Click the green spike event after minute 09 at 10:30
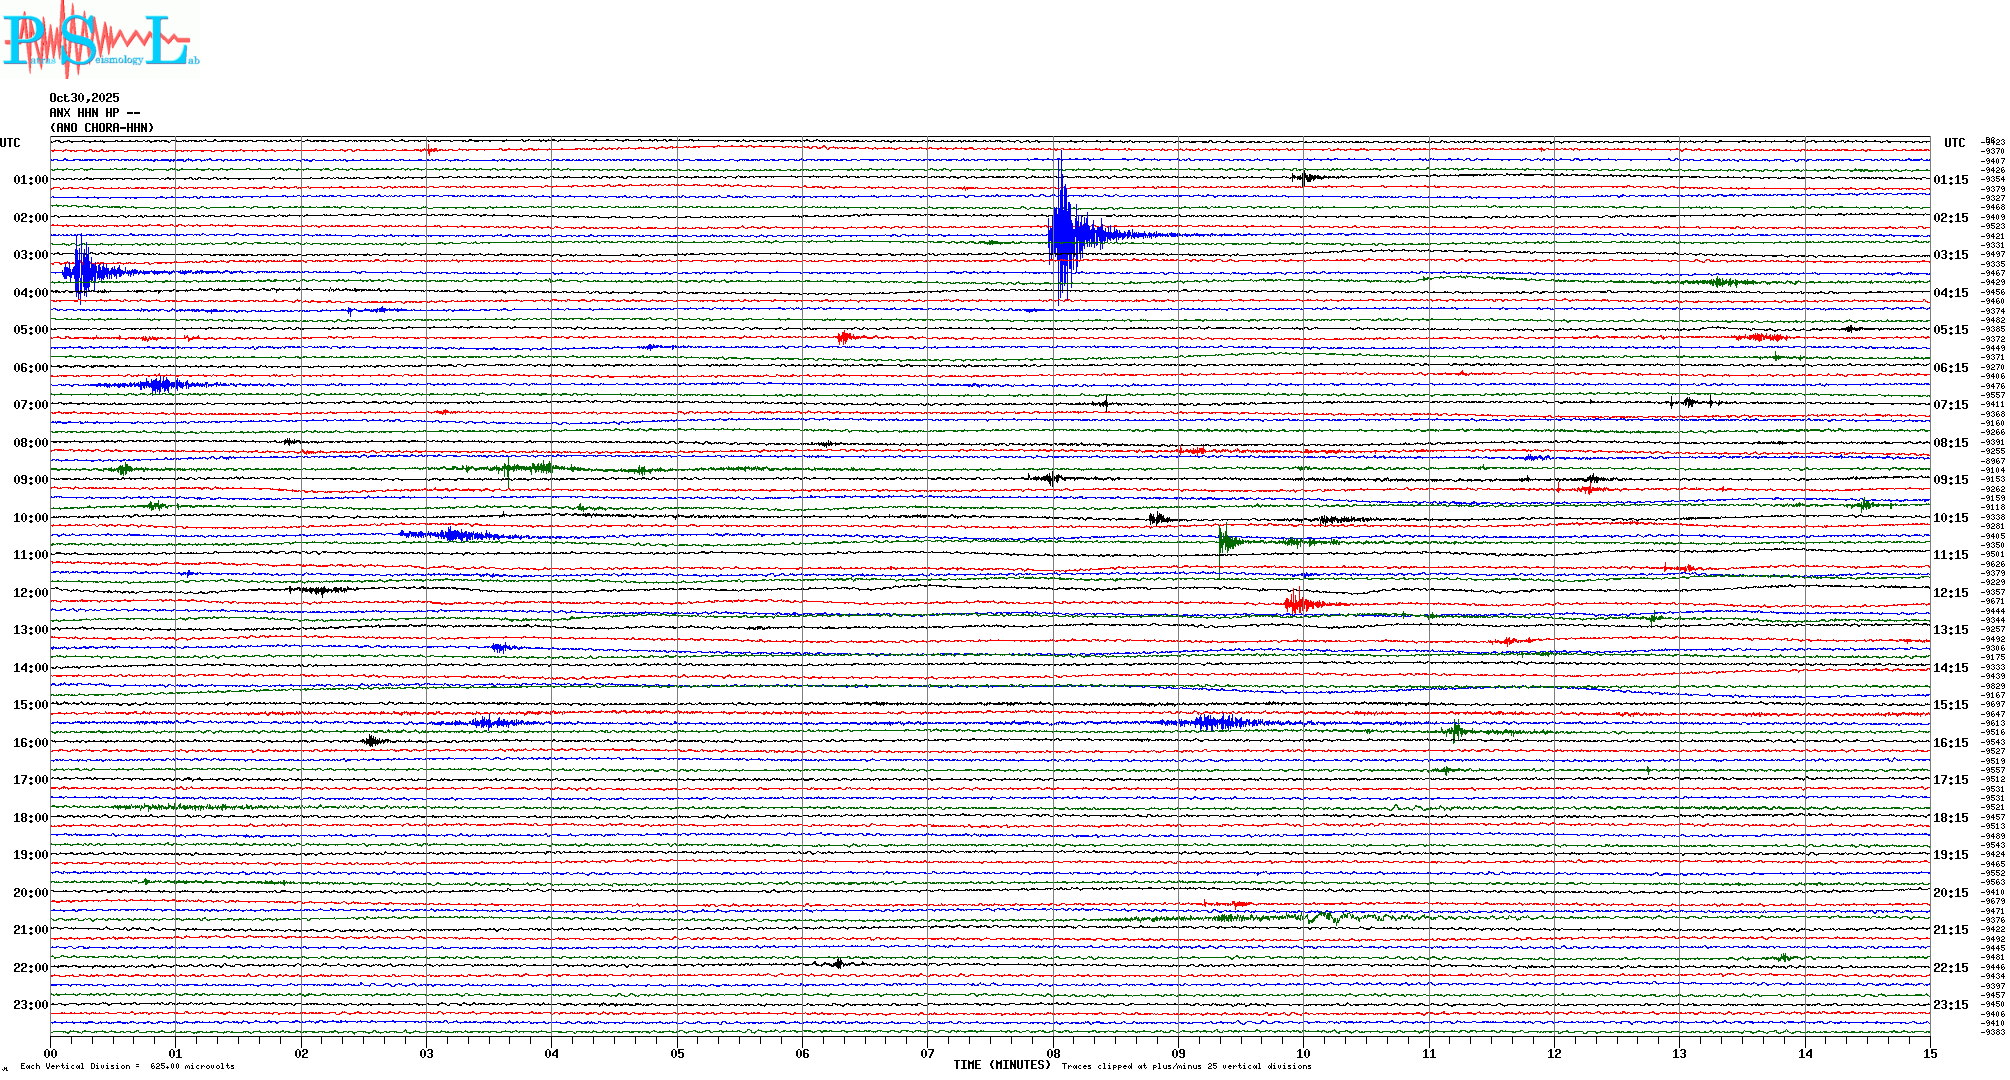 (1226, 542)
